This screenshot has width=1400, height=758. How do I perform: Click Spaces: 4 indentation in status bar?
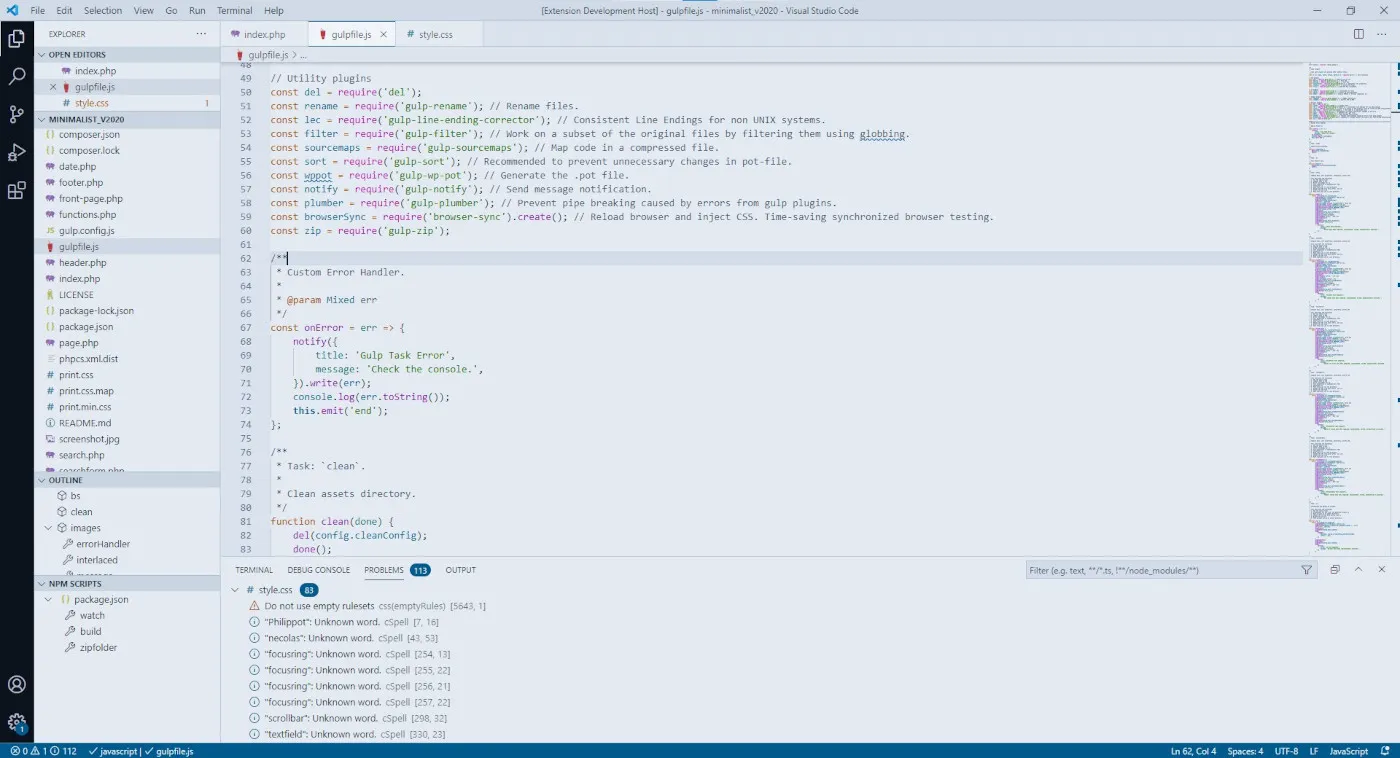pos(1245,751)
